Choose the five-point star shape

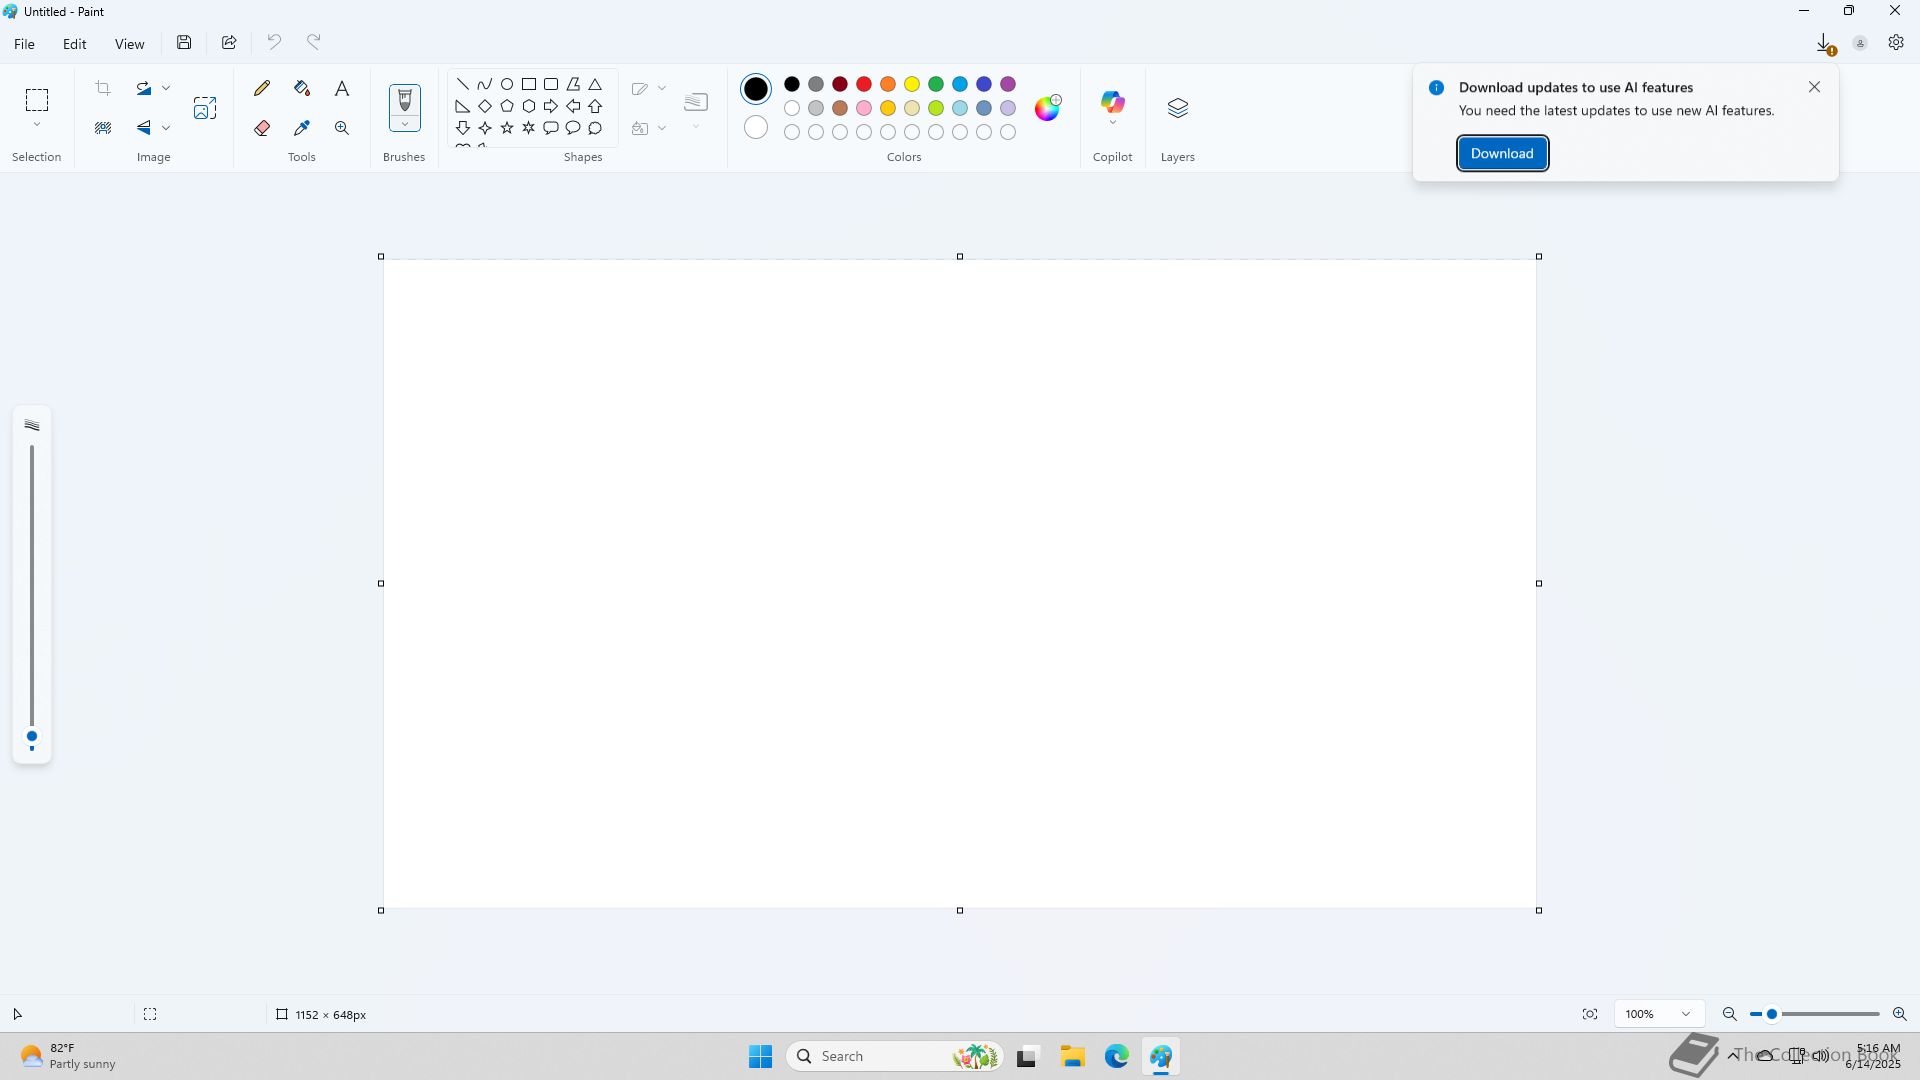(x=507, y=128)
